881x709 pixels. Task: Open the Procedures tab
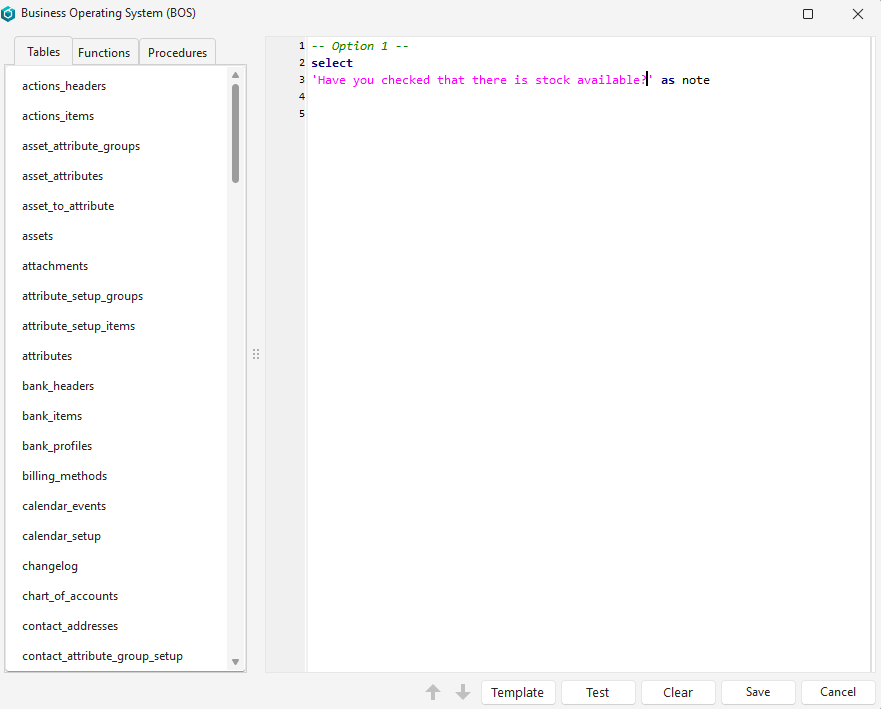coord(178,52)
